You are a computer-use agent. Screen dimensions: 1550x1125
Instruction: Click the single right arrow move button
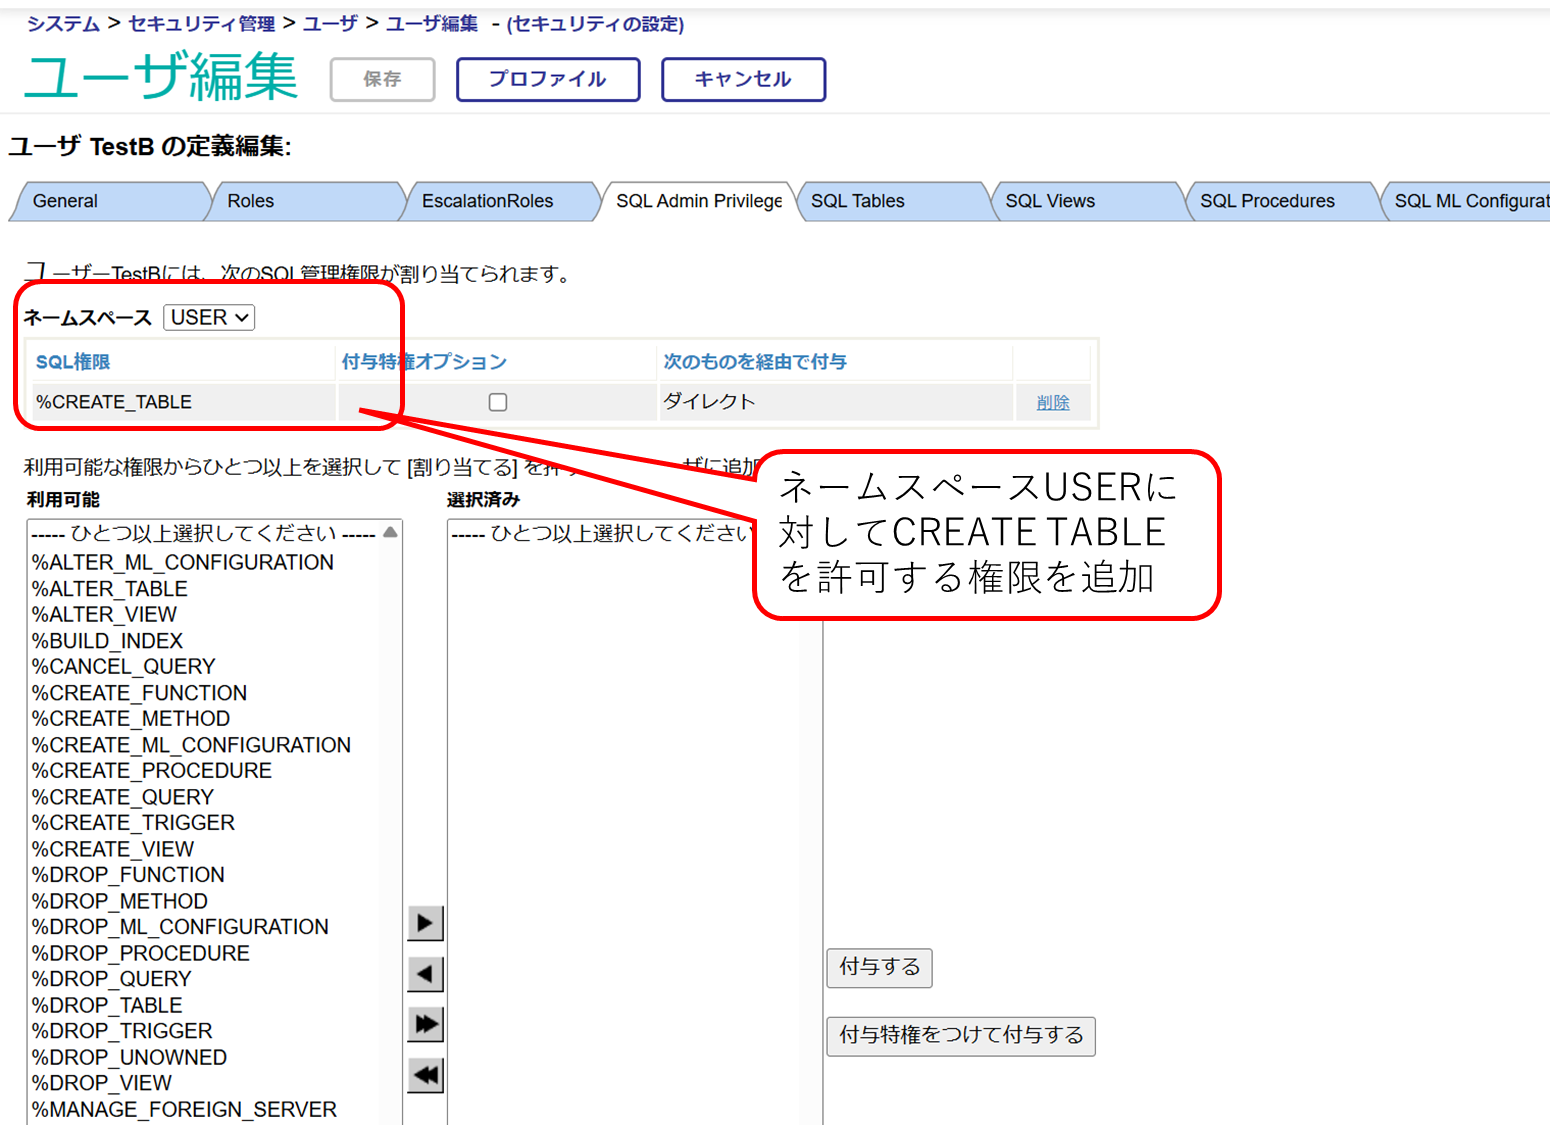coord(425,922)
